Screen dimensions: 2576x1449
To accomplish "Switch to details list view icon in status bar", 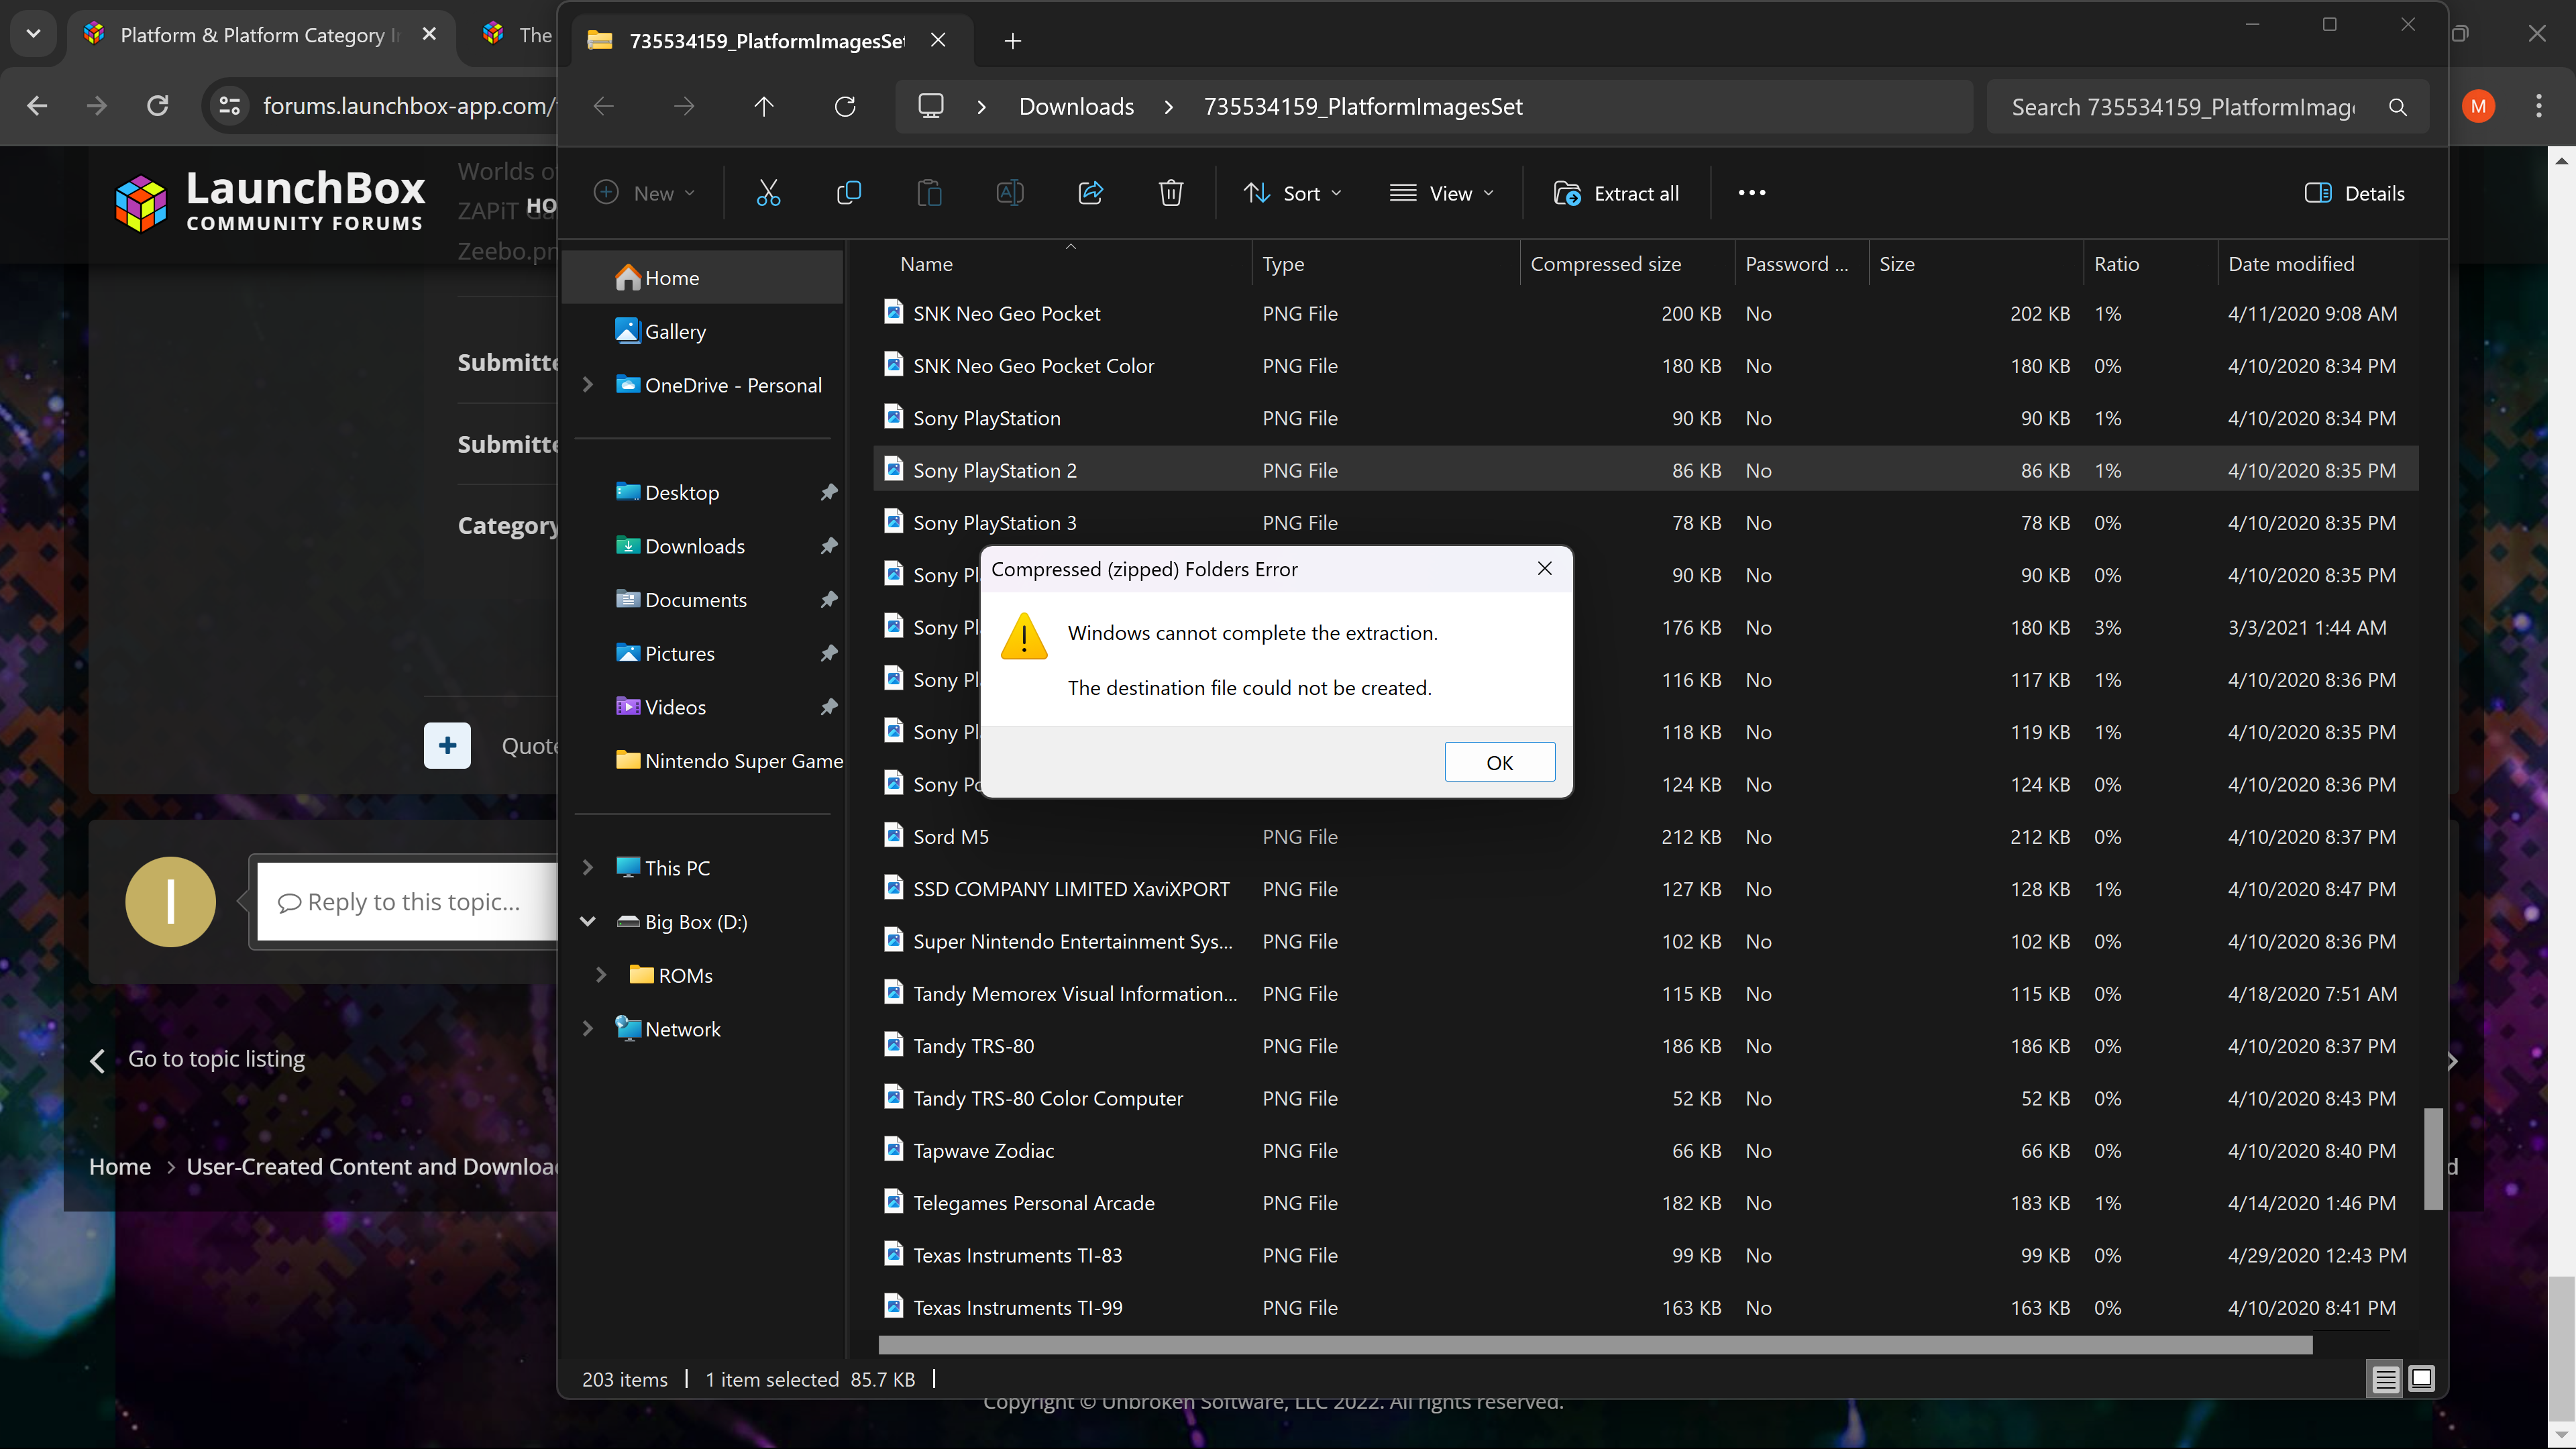I will [x=2385, y=1379].
